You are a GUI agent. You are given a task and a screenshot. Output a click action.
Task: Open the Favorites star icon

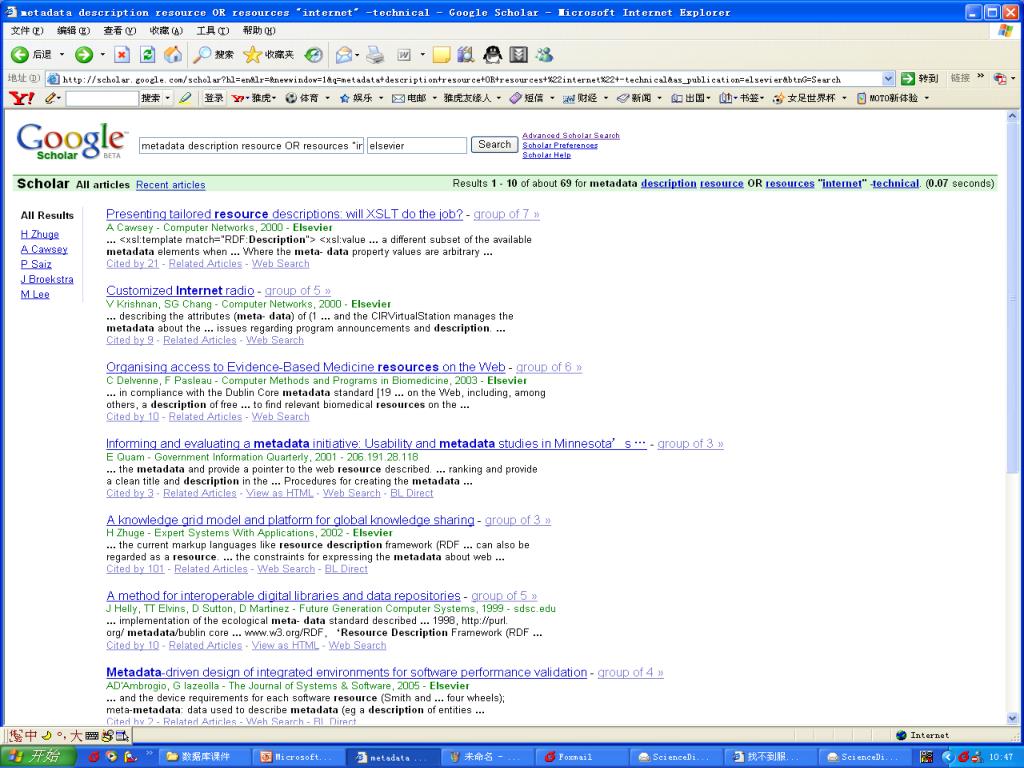(253, 55)
